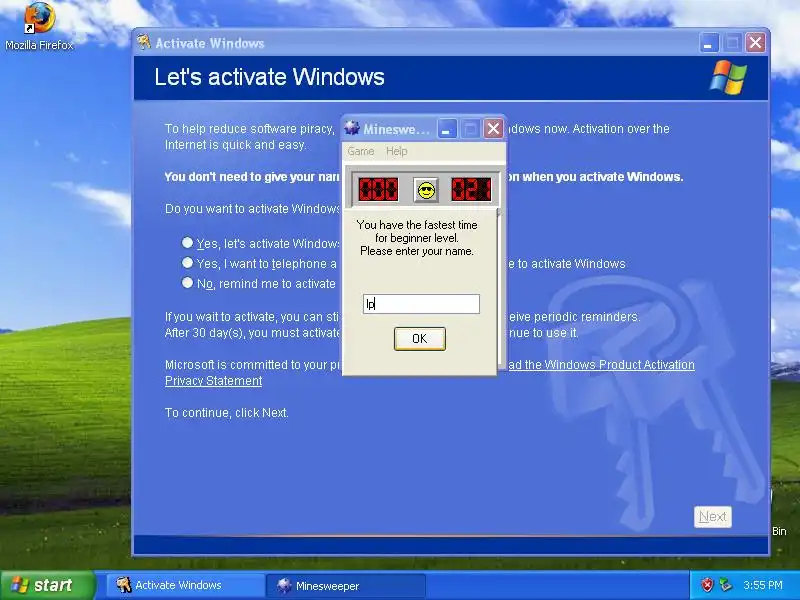Open the Mozilla Firefox desktop shortcut
Screen dimensions: 800x600
pyautogui.click(x=39, y=26)
